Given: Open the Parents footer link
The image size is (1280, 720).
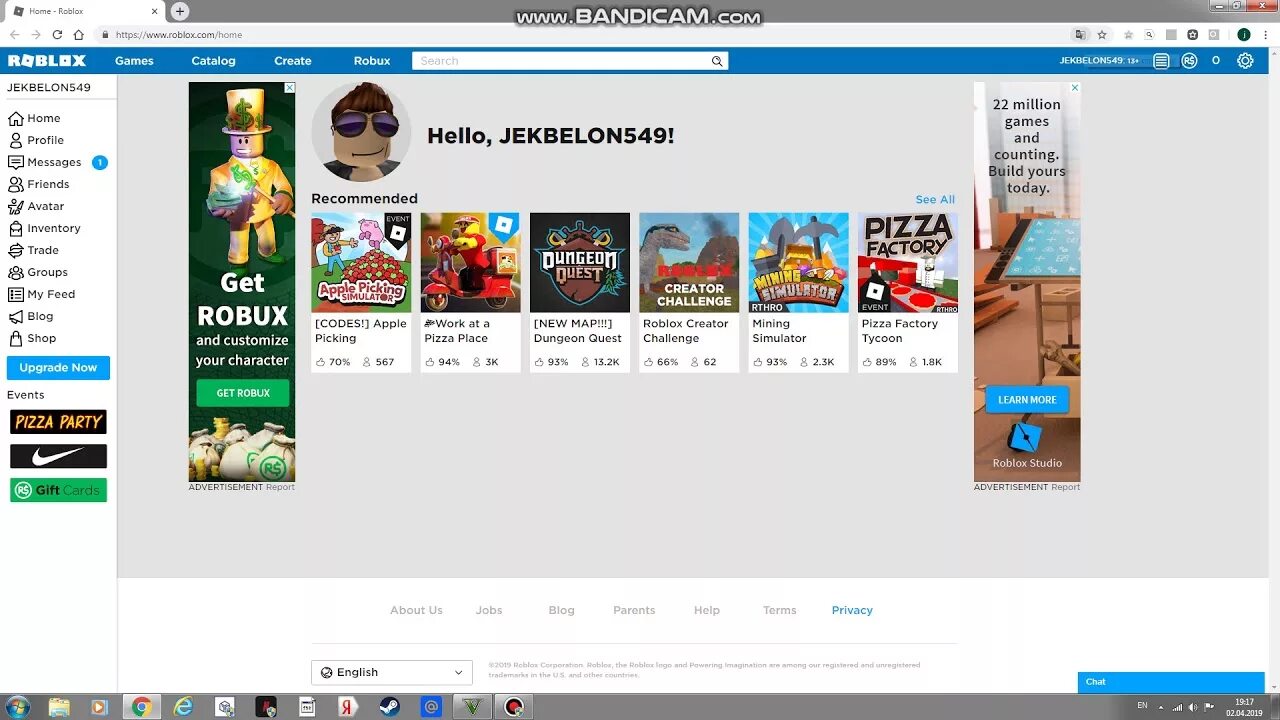Looking at the screenshot, I should coord(634,610).
